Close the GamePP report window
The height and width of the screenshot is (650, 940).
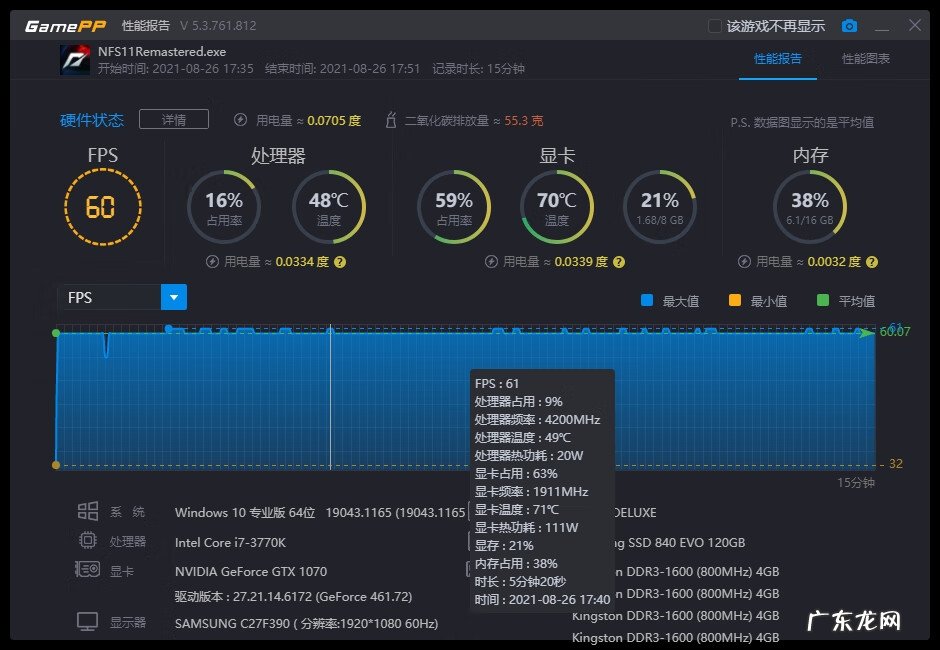(915, 25)
